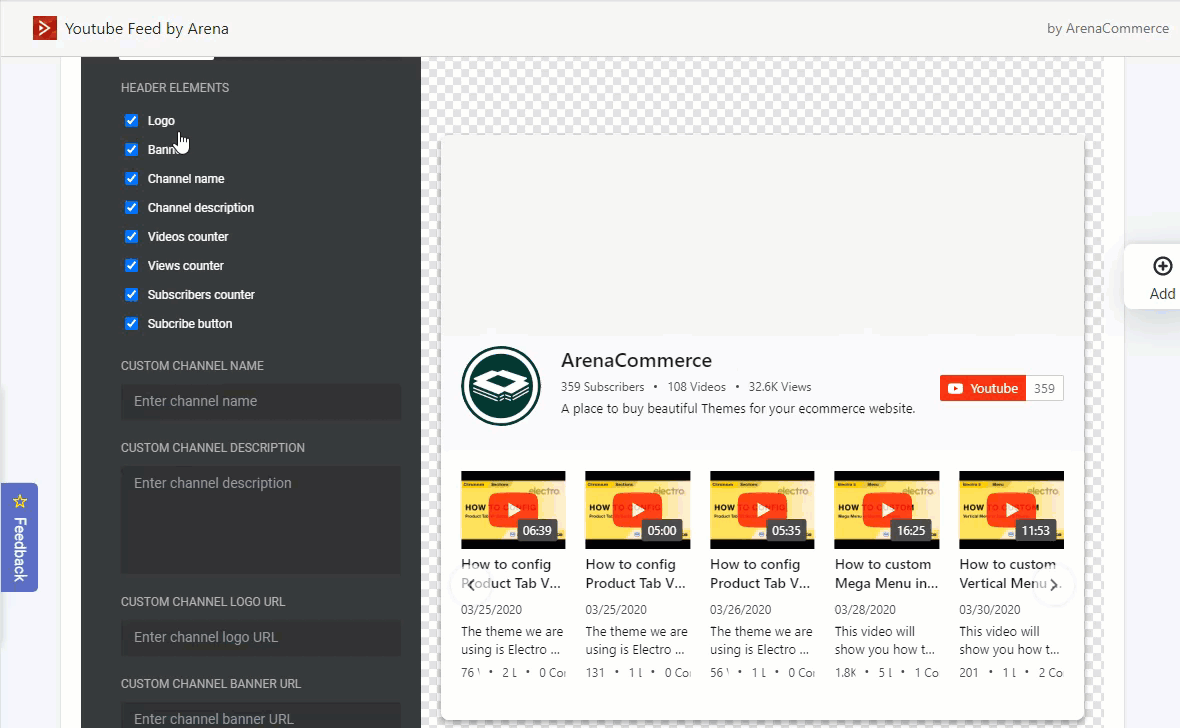This screenshot has height=728, width=1180.
Task: Click the channel description about beautiful Themes
Action: click(x=738, y=409)
